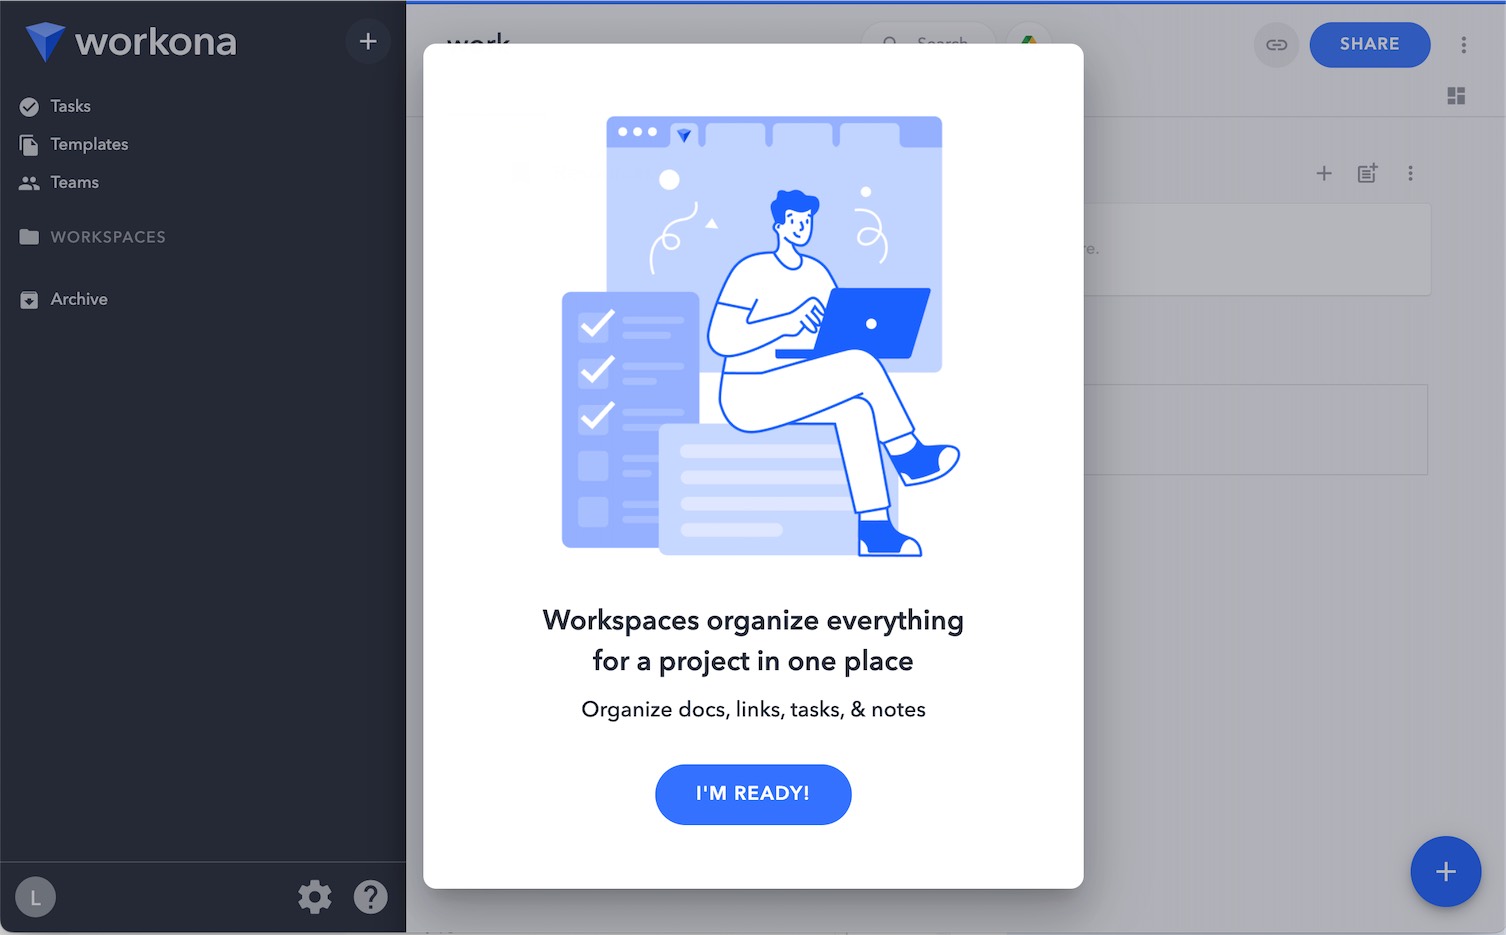Open the user avatar L menu
The width and height of the screenshot is (1506, 935).
tap(36, 897)
